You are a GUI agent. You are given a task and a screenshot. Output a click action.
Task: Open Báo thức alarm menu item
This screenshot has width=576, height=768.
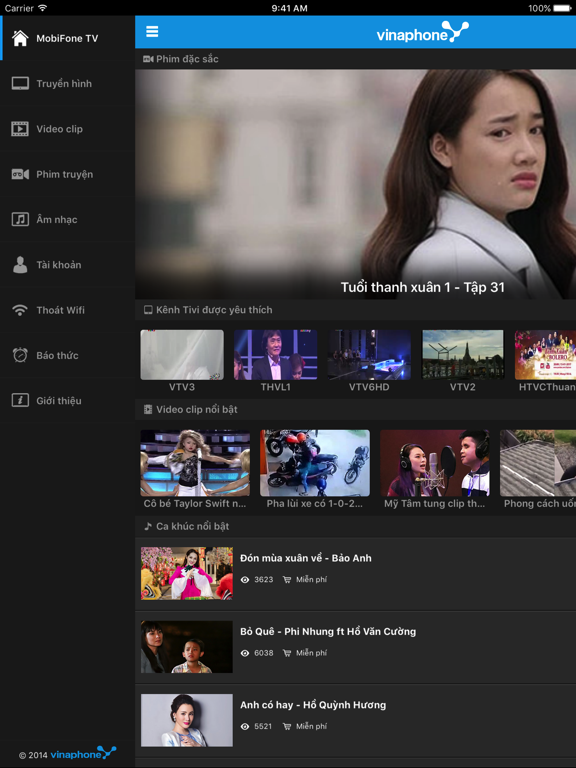point(68,355)
